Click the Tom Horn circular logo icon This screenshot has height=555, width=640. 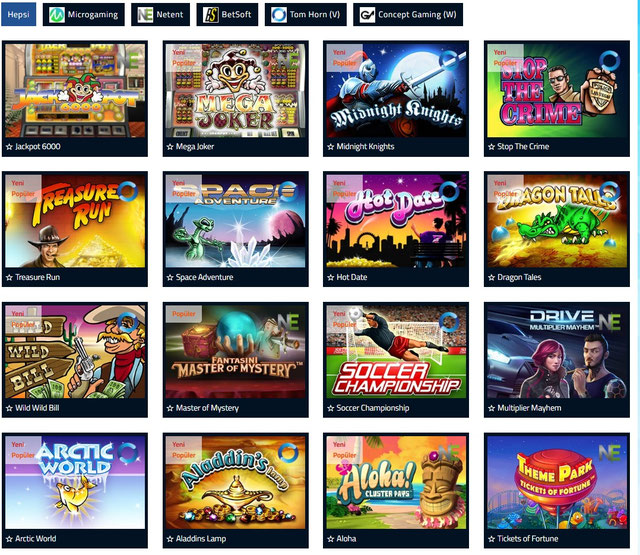[279, 15]
